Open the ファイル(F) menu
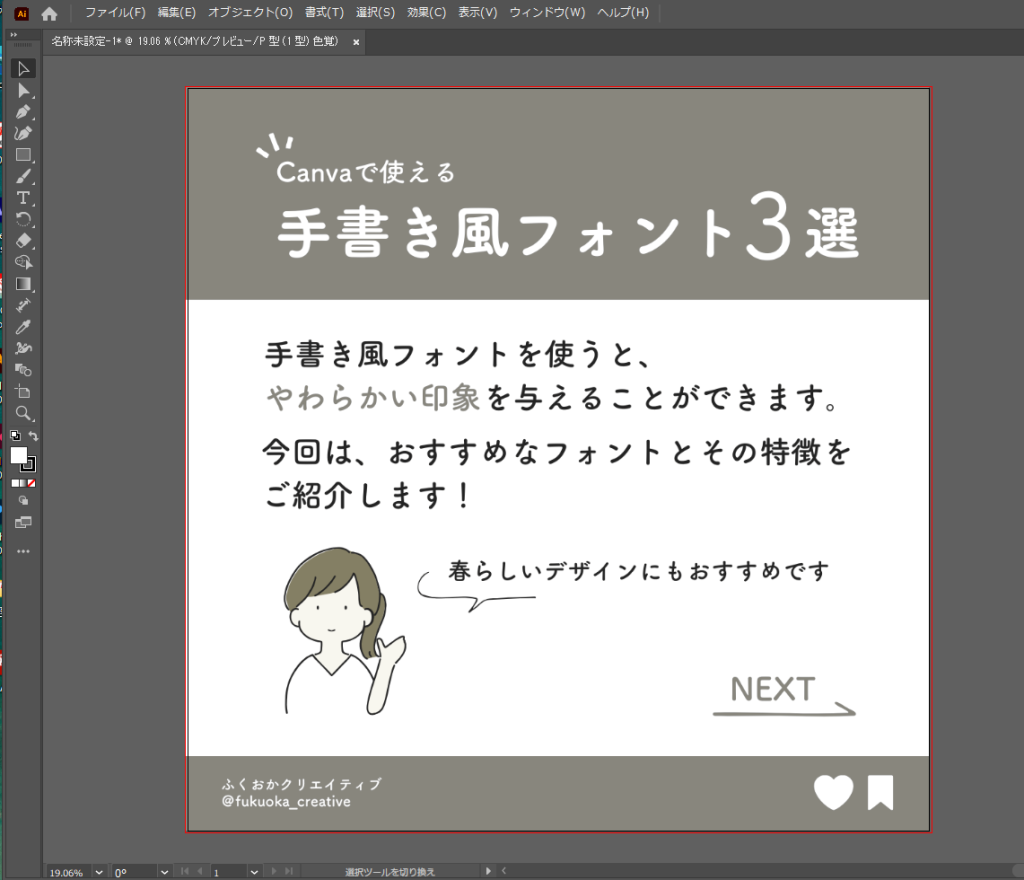The image size is (1024, 880). [x=116, y=12]
